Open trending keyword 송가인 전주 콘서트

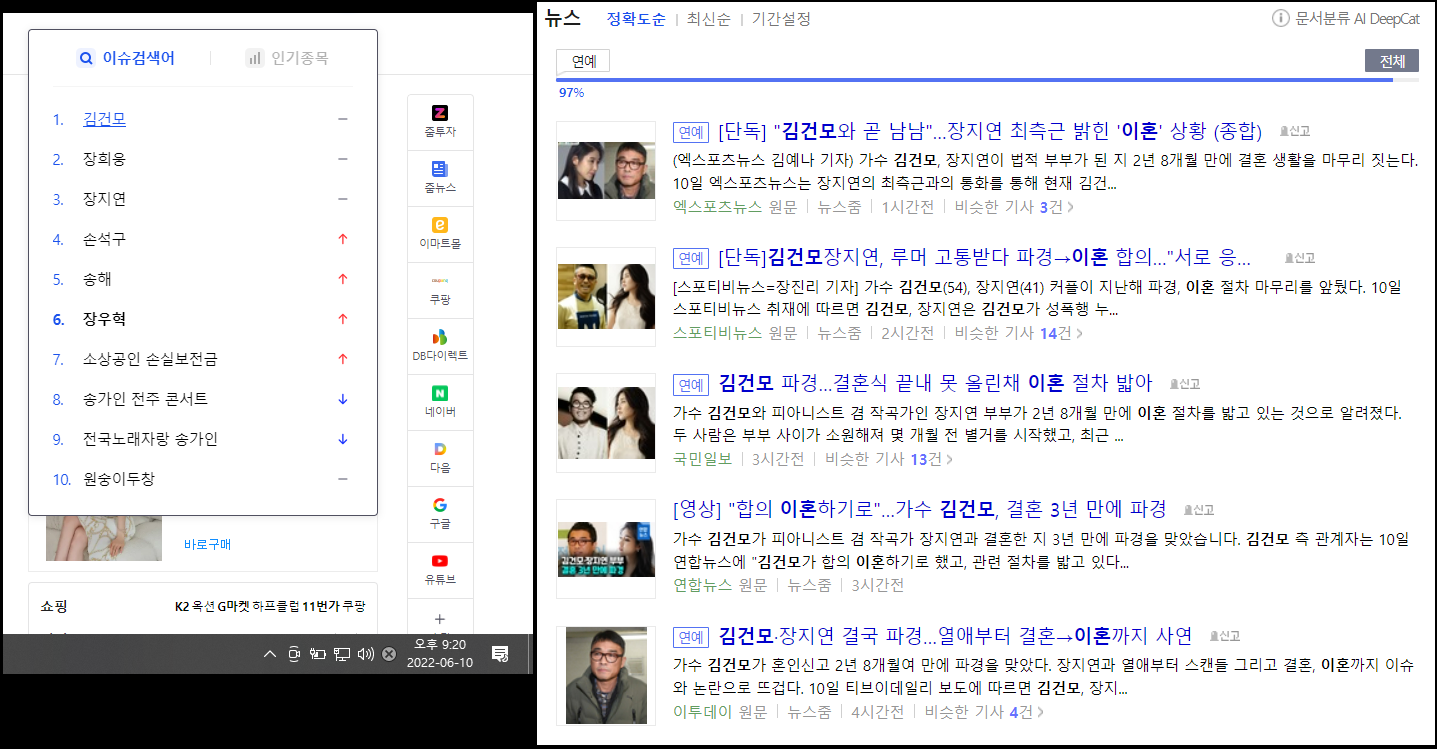click(146, 399)
